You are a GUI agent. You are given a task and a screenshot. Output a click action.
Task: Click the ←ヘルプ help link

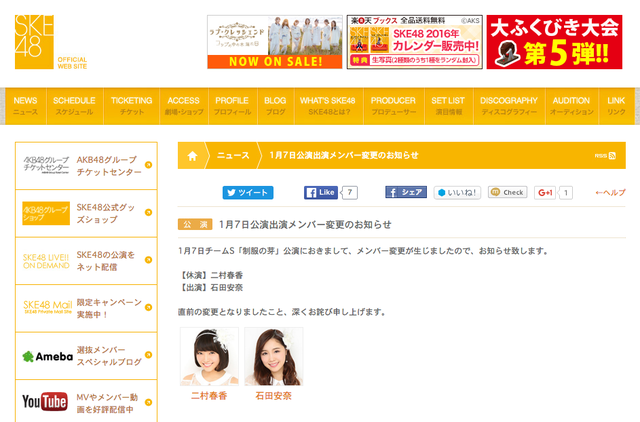(x=610, y=193)
